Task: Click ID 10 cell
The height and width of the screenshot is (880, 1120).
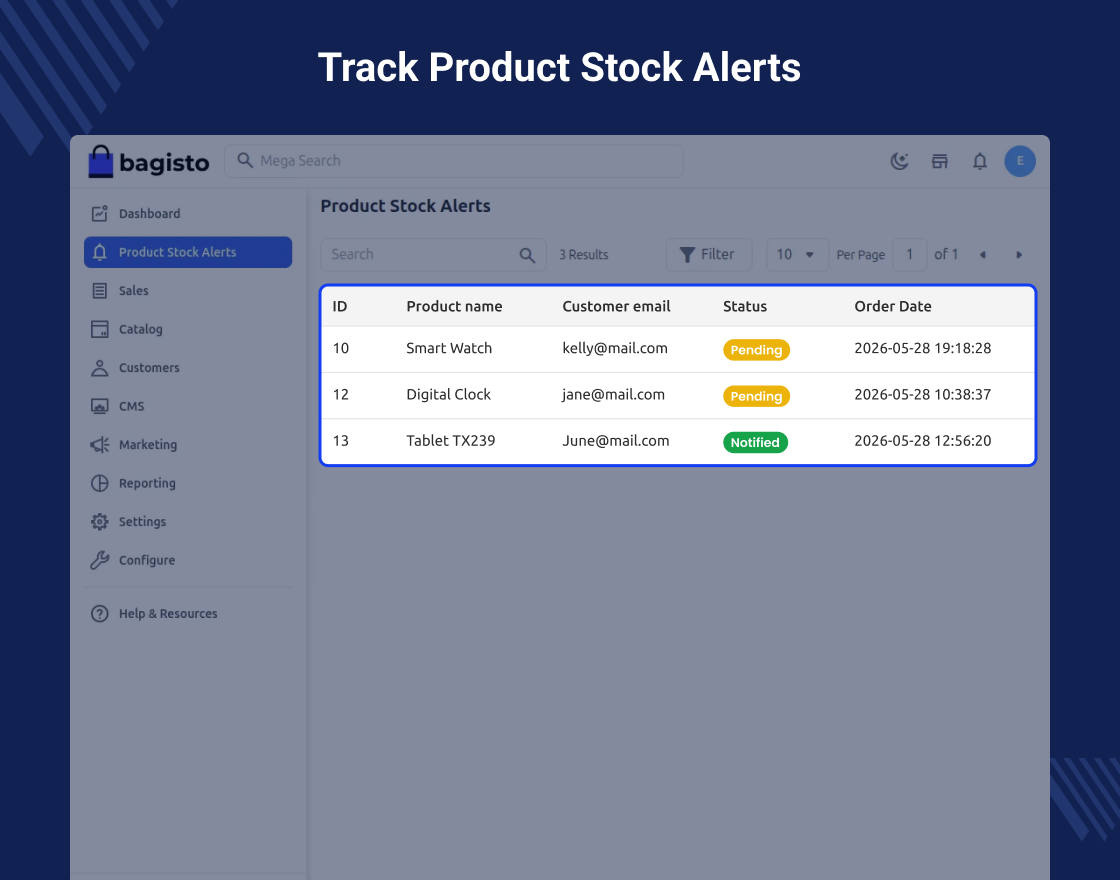Action: pyautogui.click(x=341, y=349)
